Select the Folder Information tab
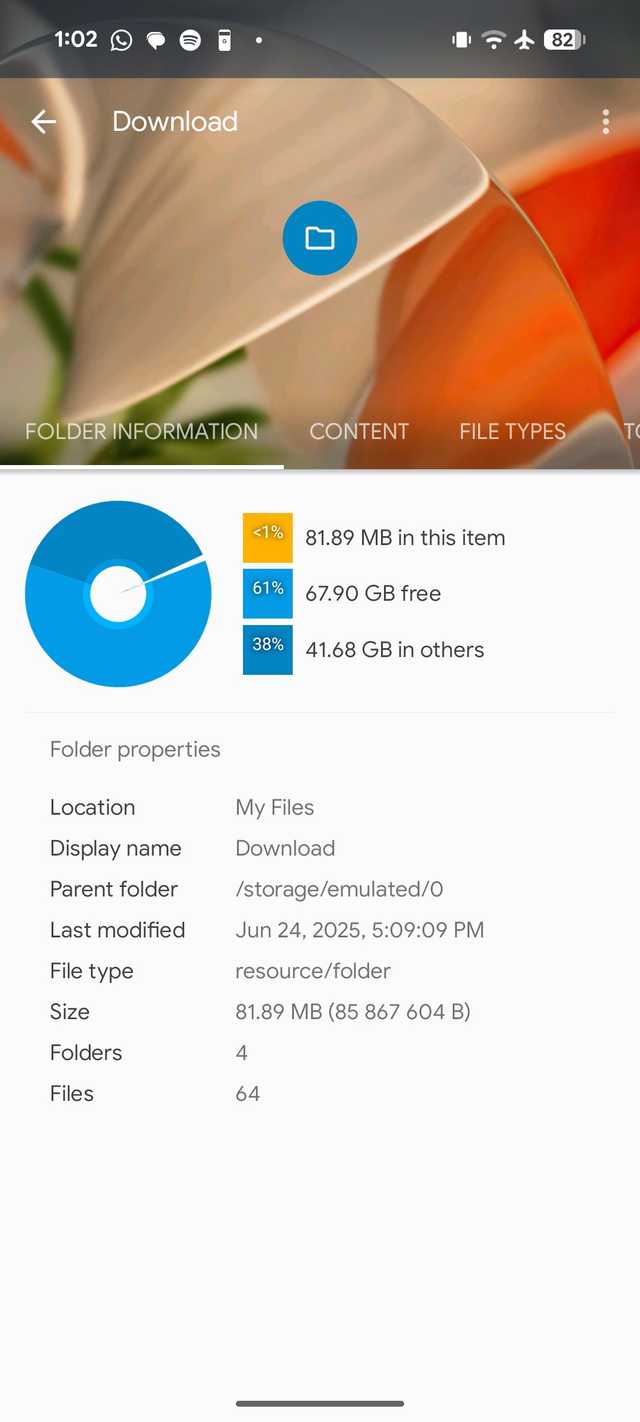Viewport: 640px width, 1422px height. pyautogui.click(x=141, y=431)
